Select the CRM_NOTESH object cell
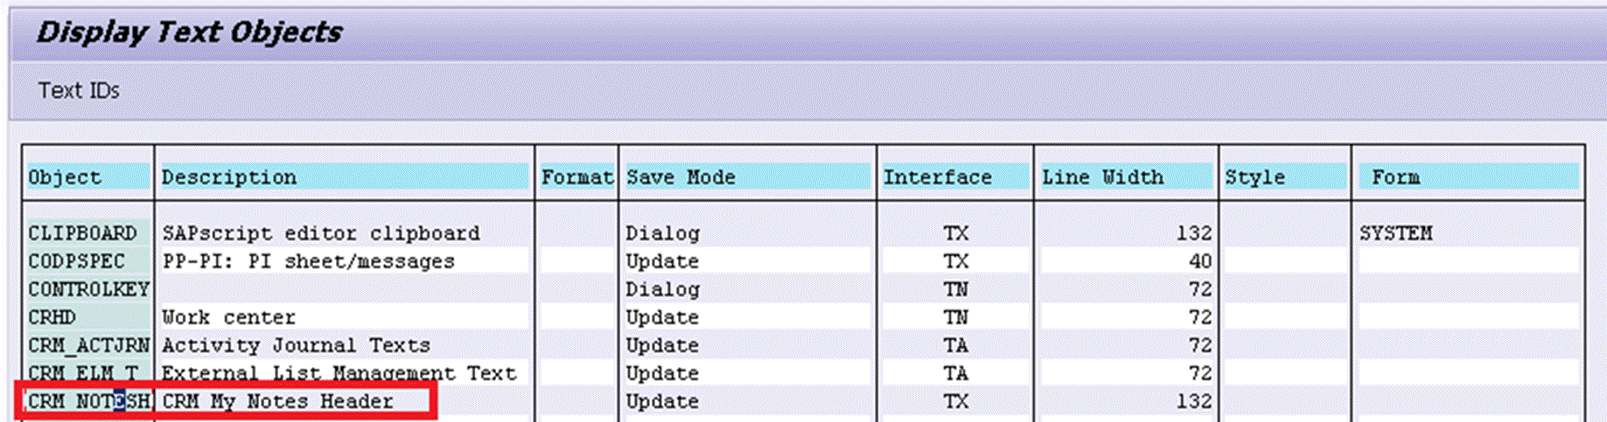Image resolution: width=1607 pixels, height=422 pixels. [88, 401]
